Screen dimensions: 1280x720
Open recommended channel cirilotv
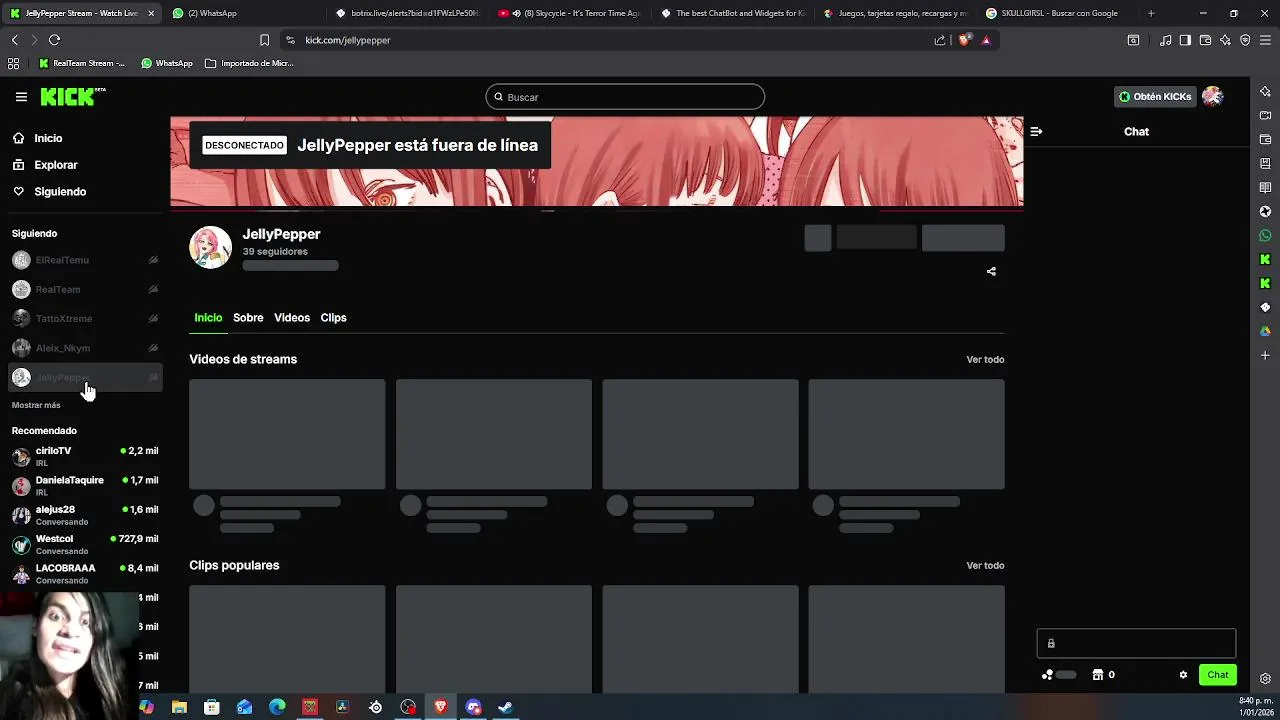click(85, 456)
